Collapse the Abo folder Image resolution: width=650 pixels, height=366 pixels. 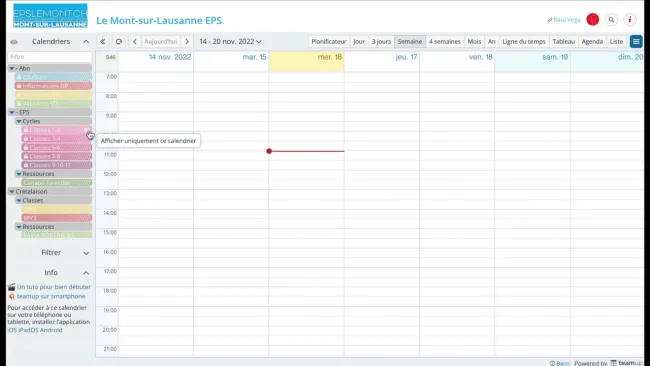coord(12,68)
